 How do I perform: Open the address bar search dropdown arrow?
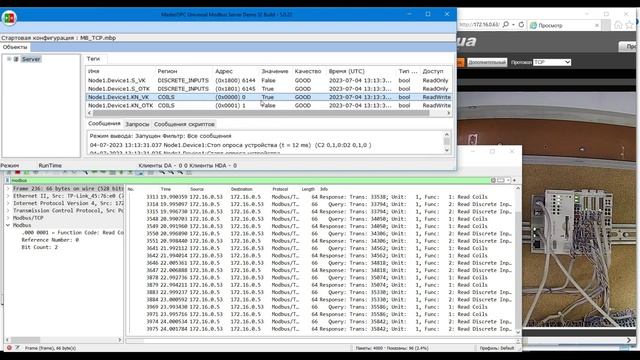513,25
